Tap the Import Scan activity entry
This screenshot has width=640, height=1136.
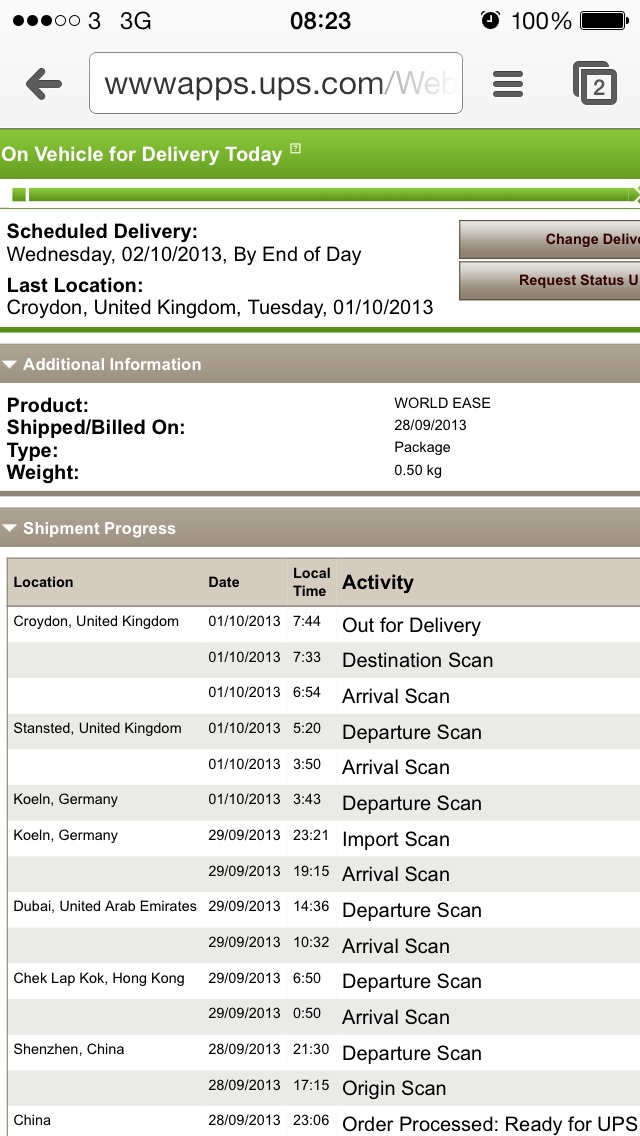tap(396, 839)
